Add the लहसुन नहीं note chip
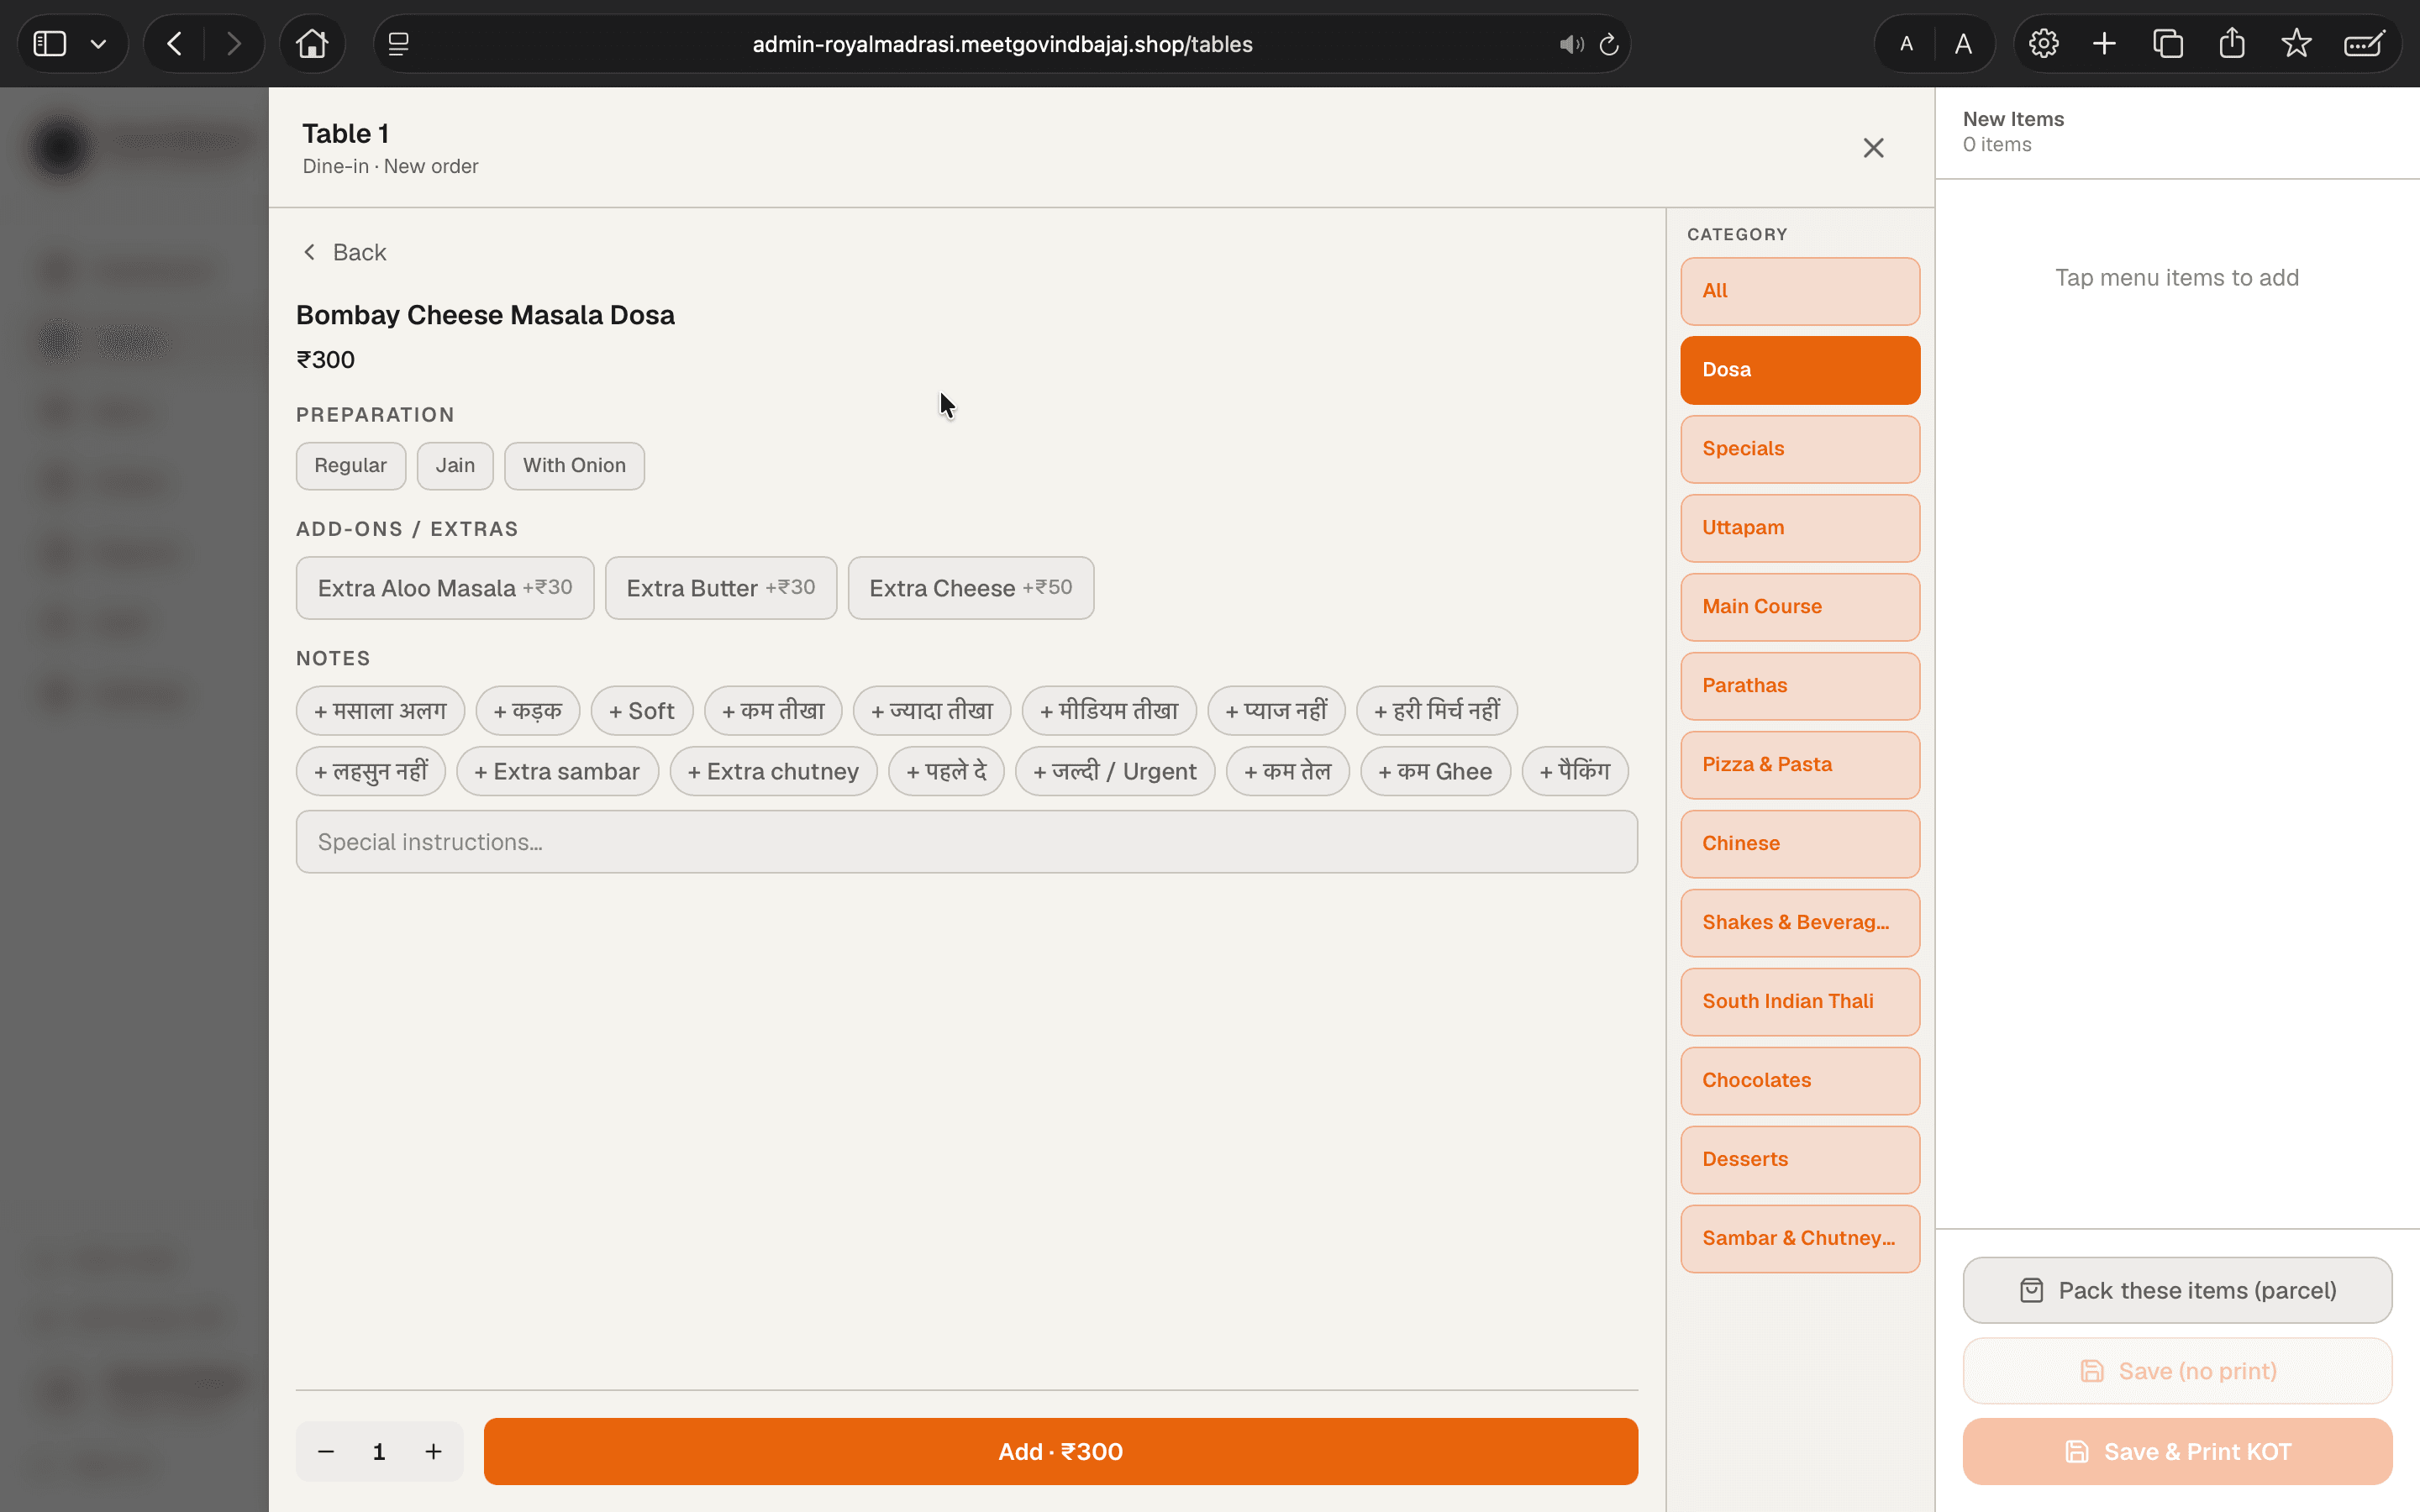2420x1512 pixels. coord(371,771)
